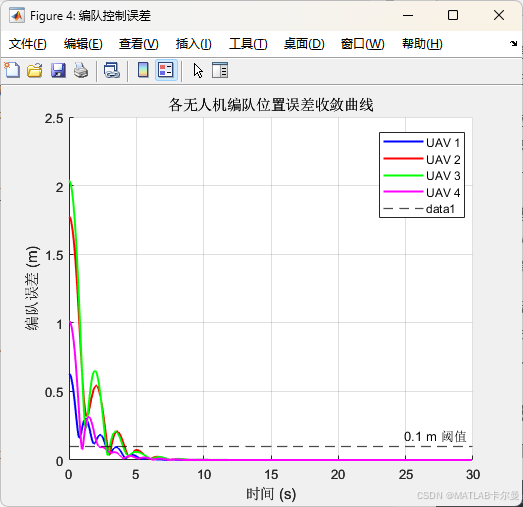This screenshot has width=523, height=507.
Task: Insert a colorbar via toolbar icon
Action: coord(143,70)
